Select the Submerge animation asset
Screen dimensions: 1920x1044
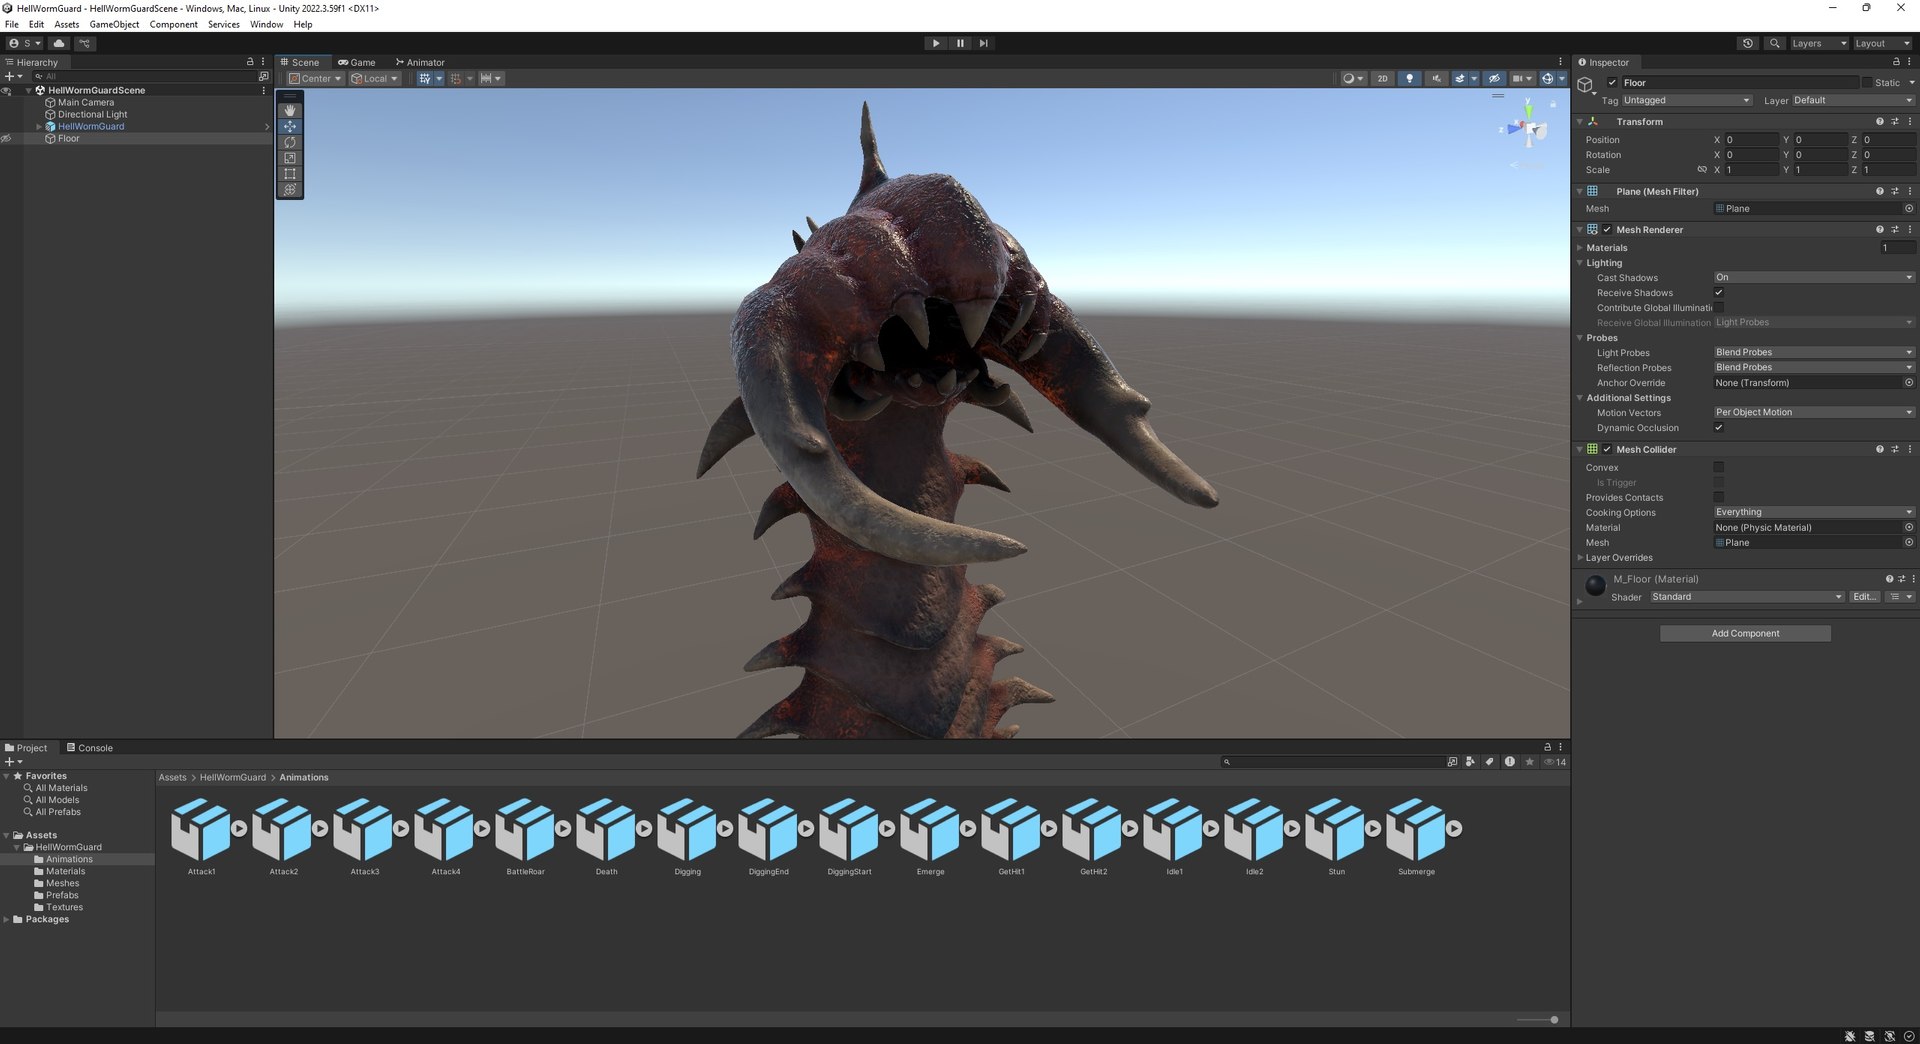1417,836
